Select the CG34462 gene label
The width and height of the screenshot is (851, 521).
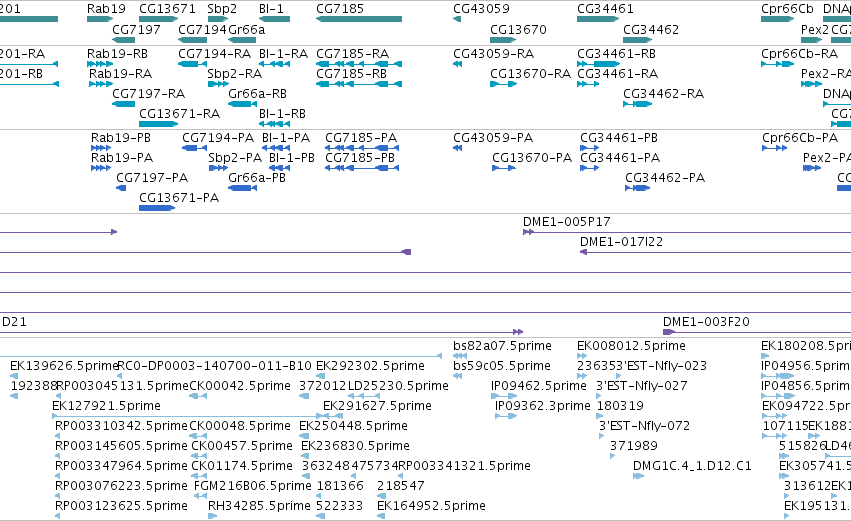(651, 29)
